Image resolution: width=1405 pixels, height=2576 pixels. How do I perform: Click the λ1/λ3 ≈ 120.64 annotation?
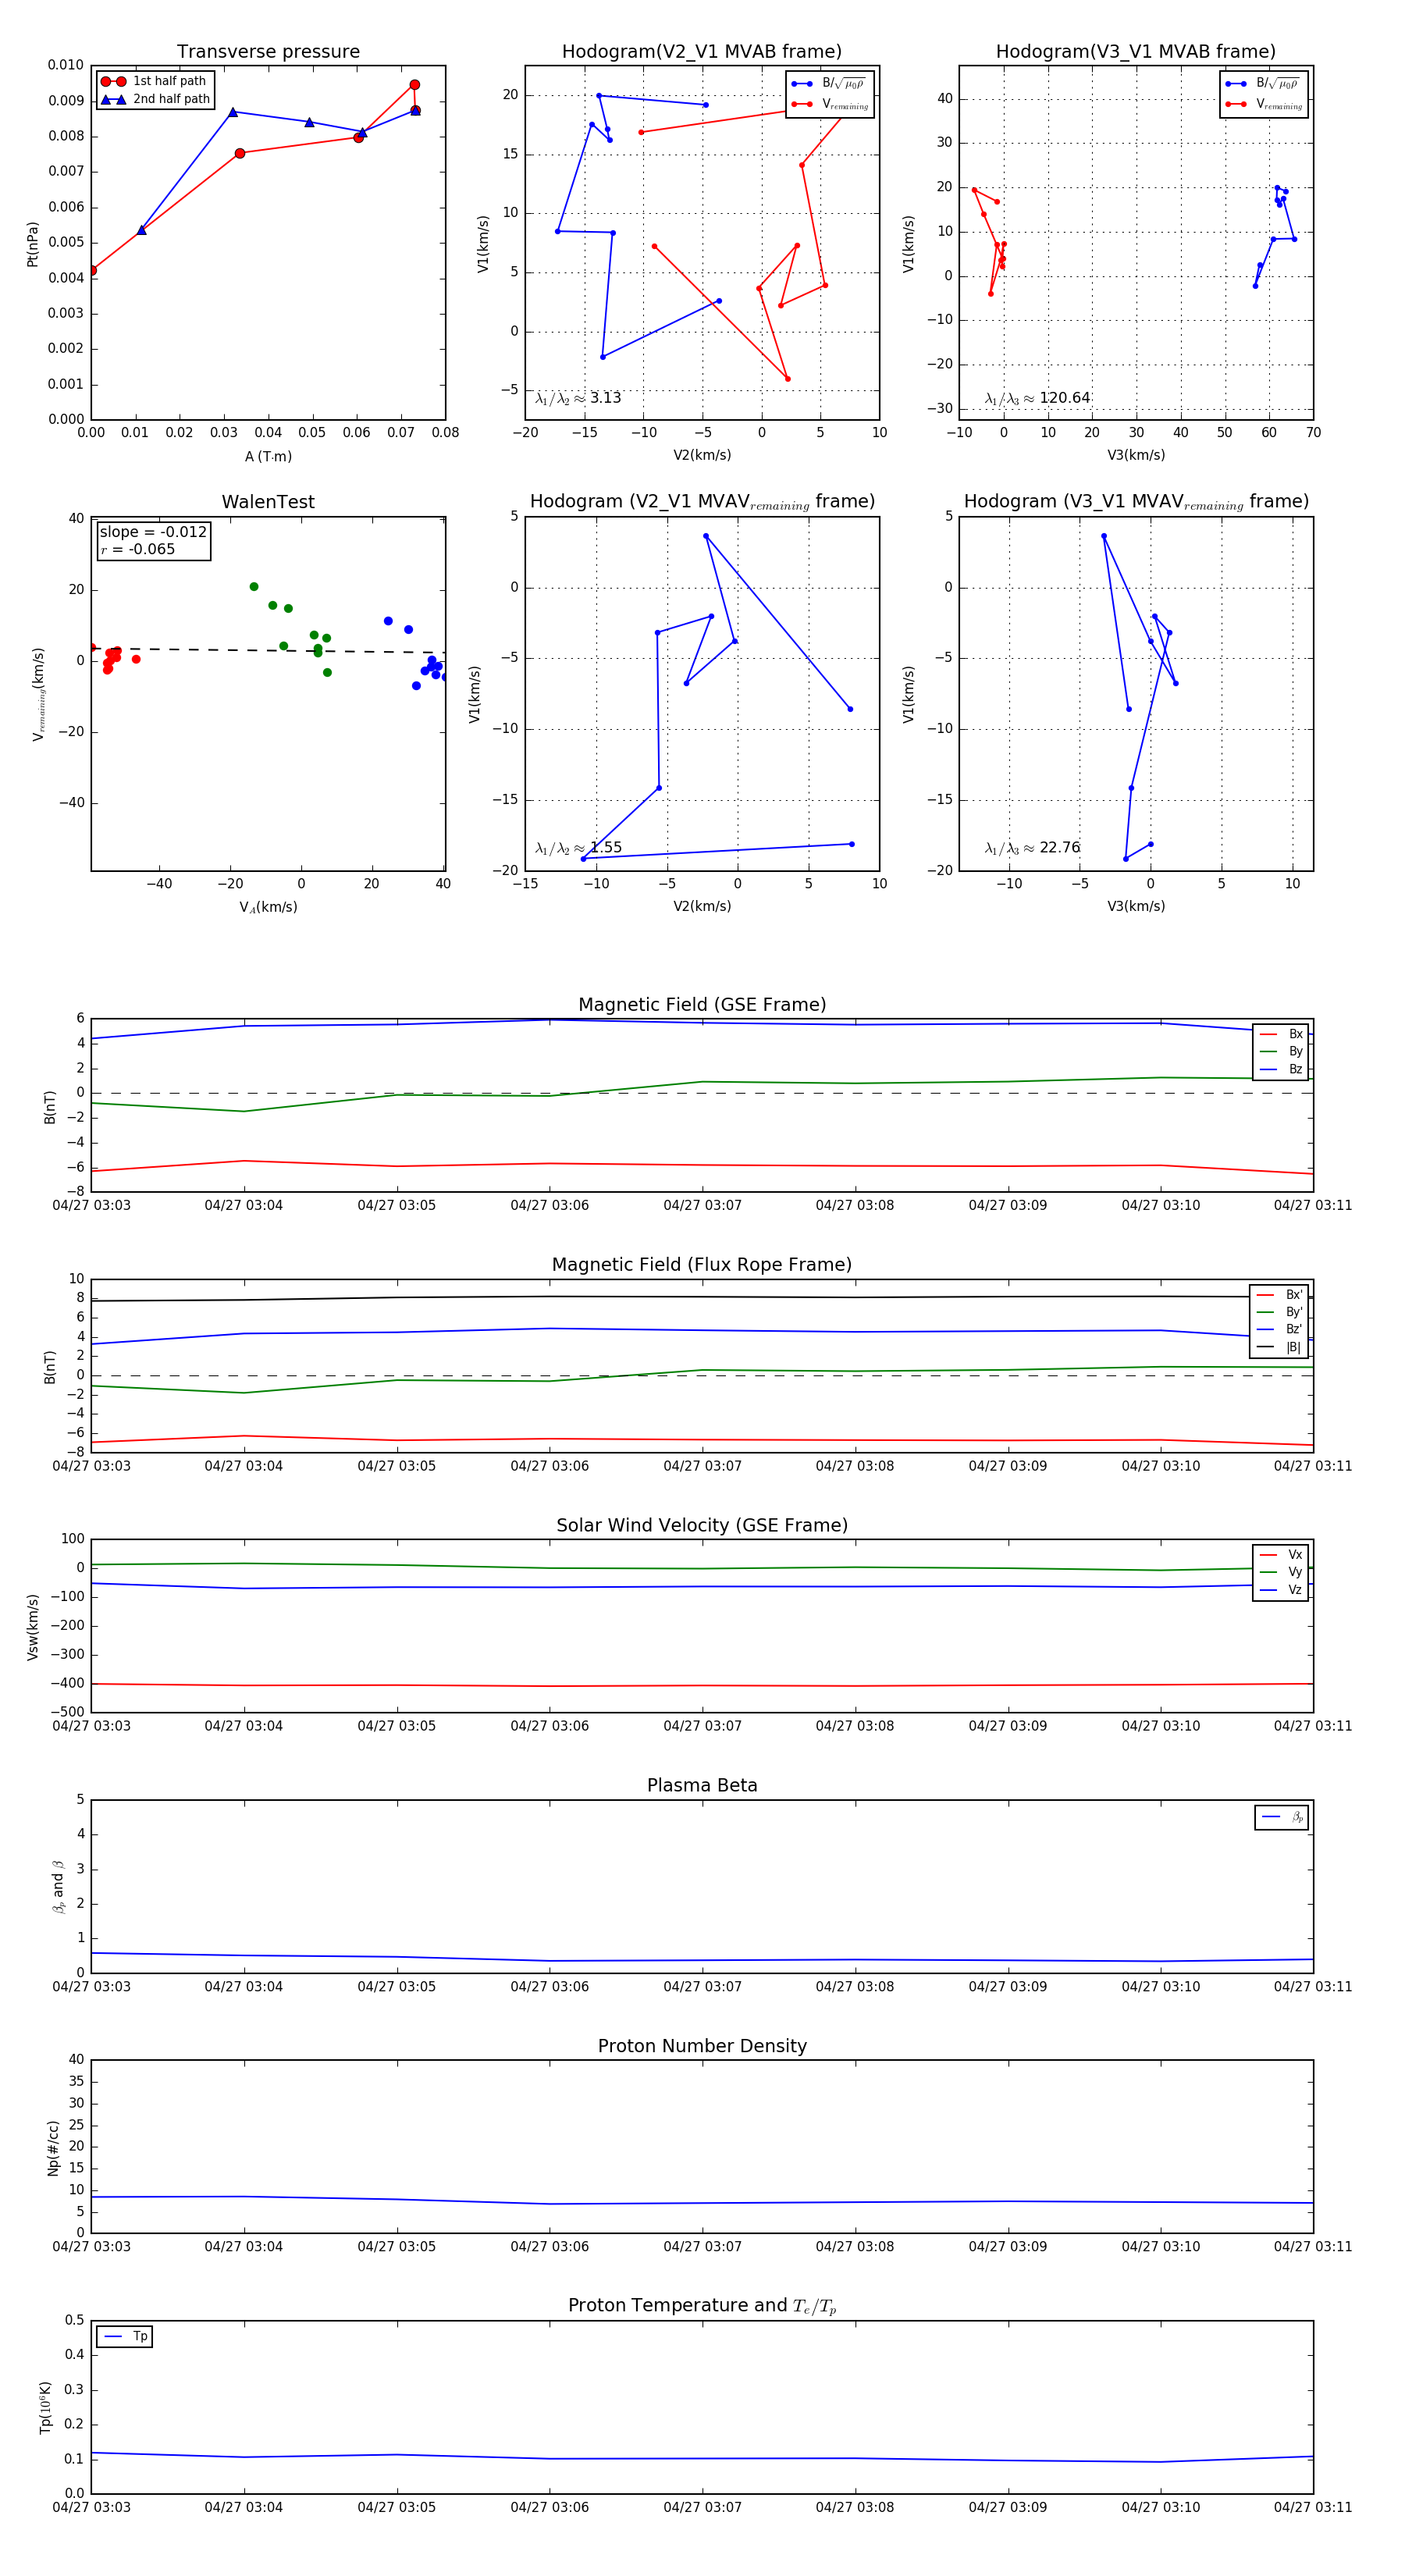point(1037,398)
